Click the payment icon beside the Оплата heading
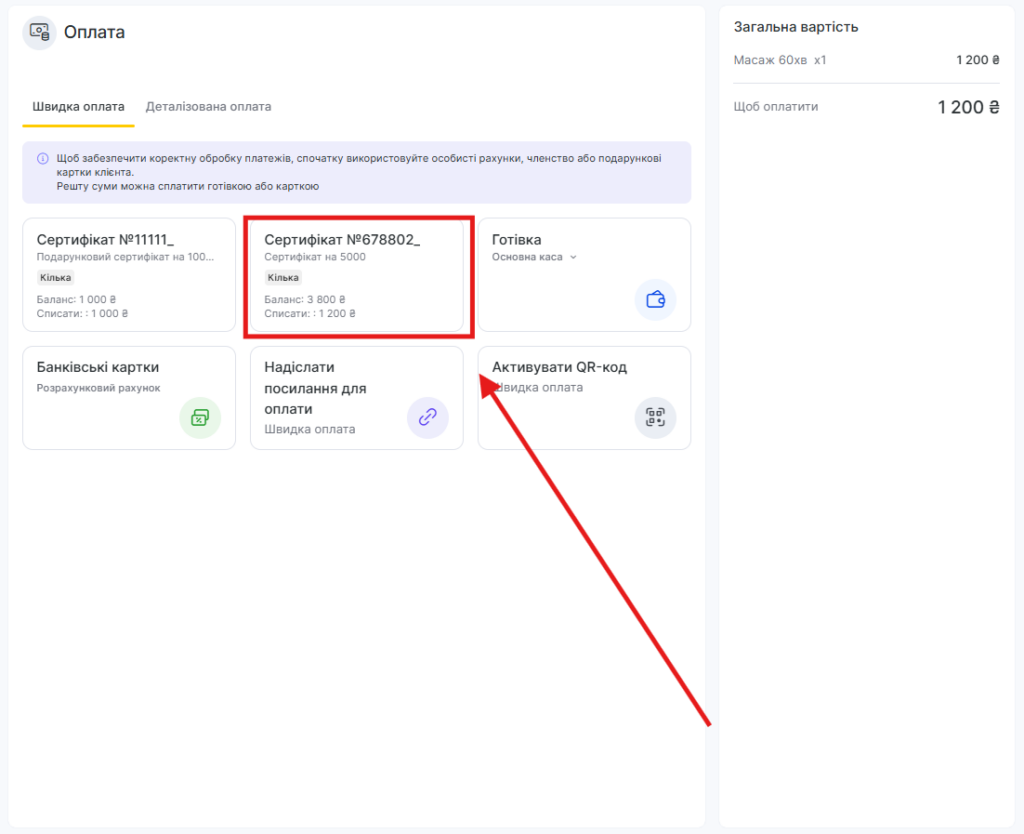This screenshot has width=1024, height=834. (39, 33)
